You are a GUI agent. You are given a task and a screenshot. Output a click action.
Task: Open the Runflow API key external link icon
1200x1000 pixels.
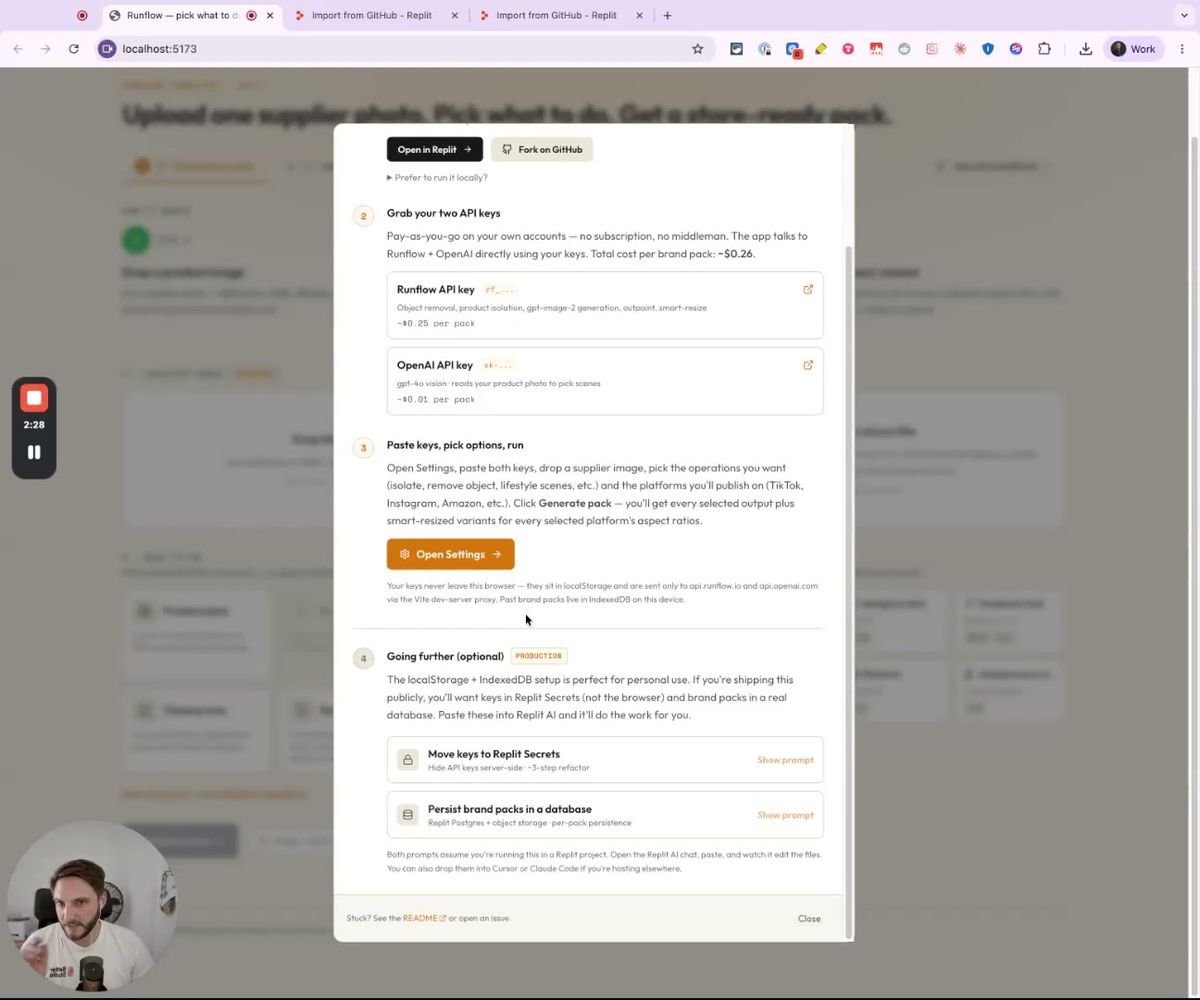[x=808, y=290]
